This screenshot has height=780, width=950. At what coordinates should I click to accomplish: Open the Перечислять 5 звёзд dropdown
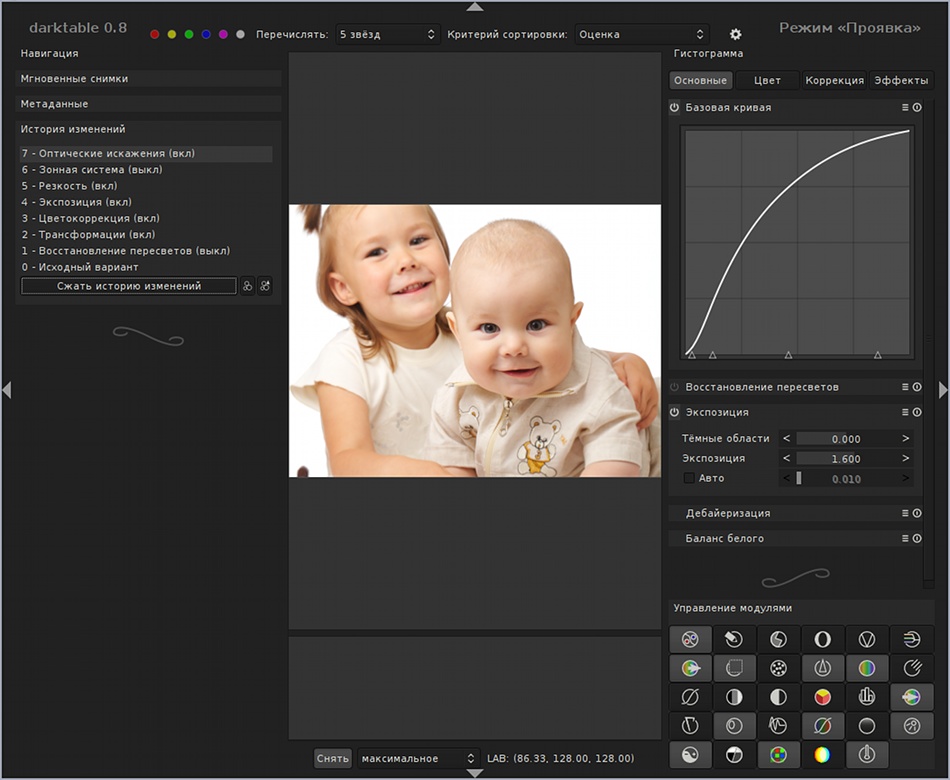tap(387, 35)
